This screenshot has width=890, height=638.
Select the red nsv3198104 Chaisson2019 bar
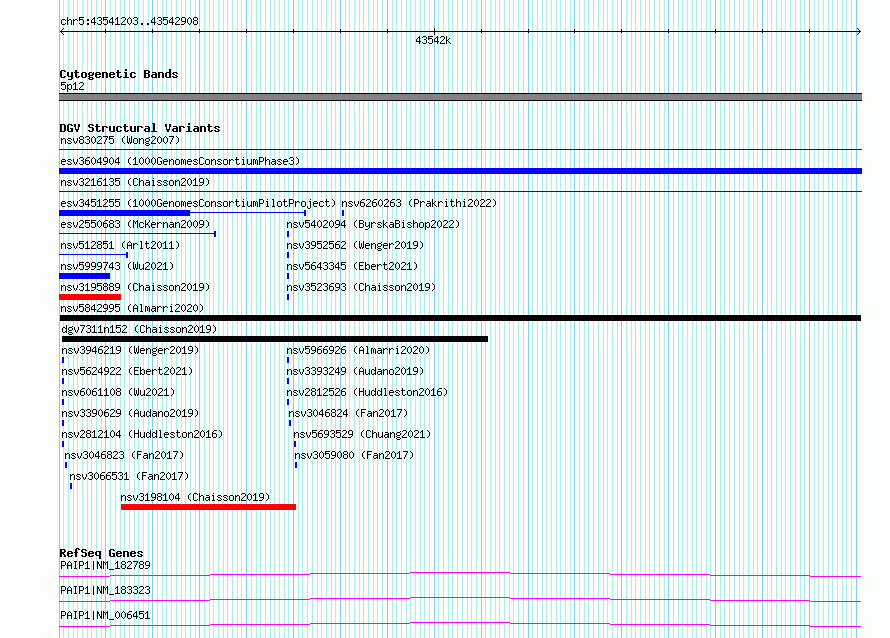[208, 507]
